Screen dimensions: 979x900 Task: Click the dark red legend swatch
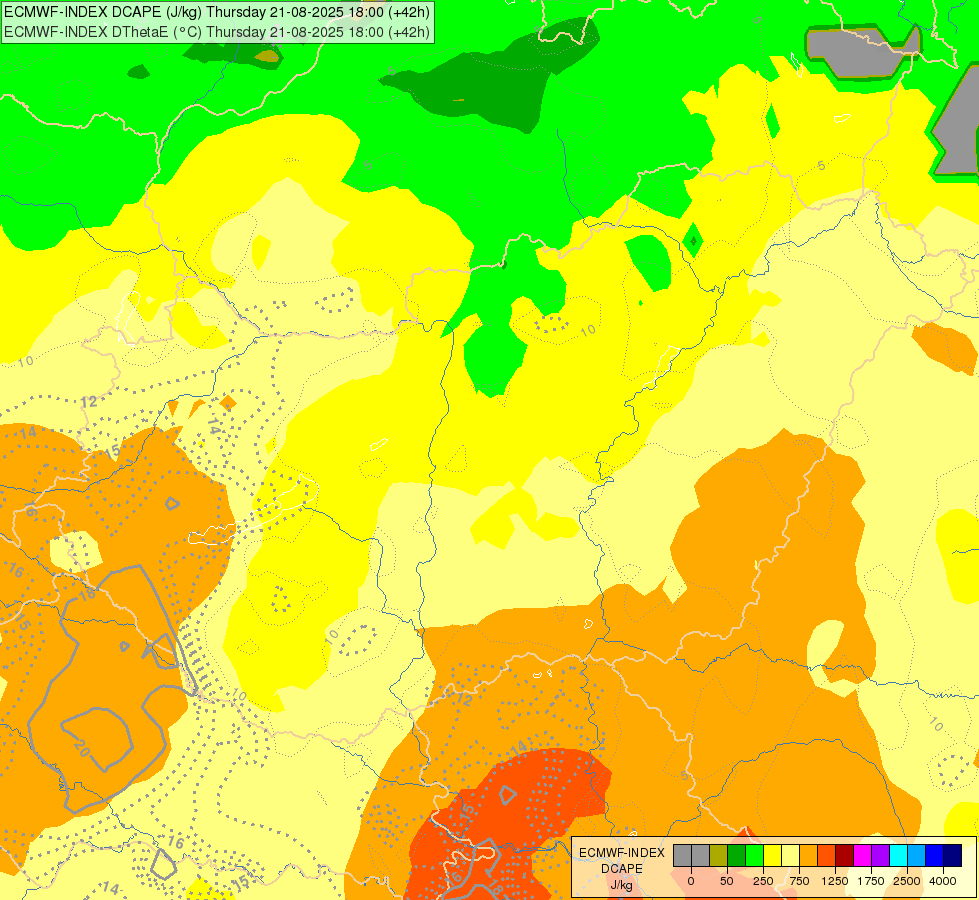pos(845,856)
